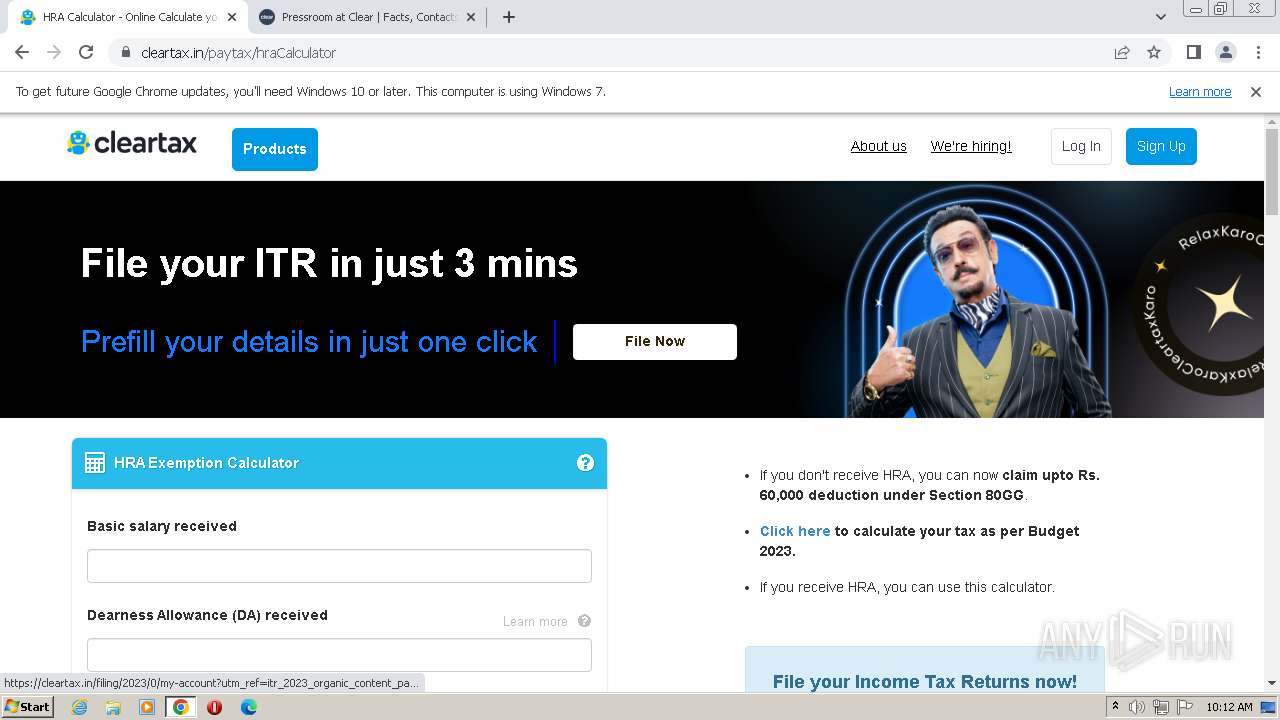
Task: Switch to the HRA Calculator tab
Action: 128,17
